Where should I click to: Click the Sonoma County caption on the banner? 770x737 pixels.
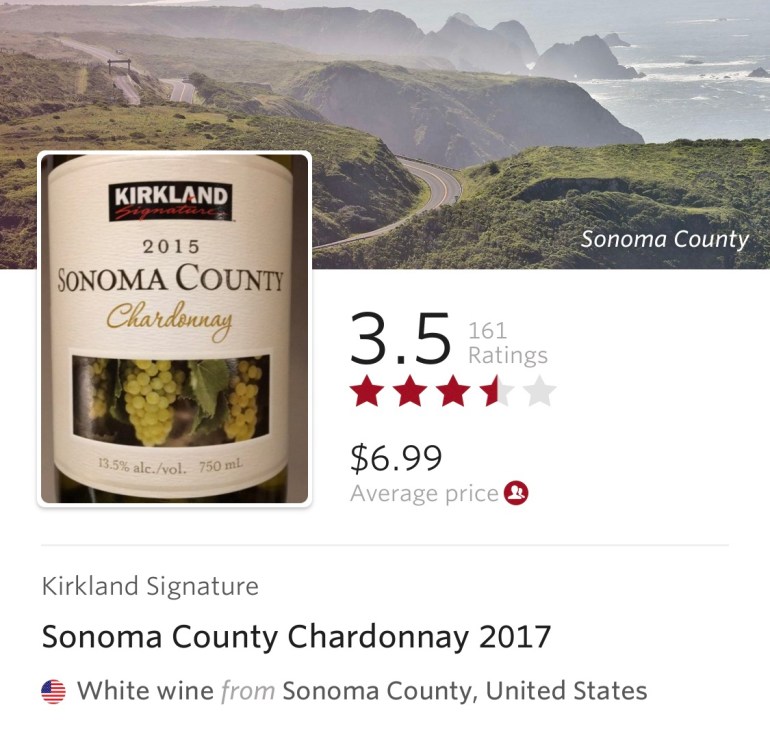pyautogui.click(x=664, y=239)
